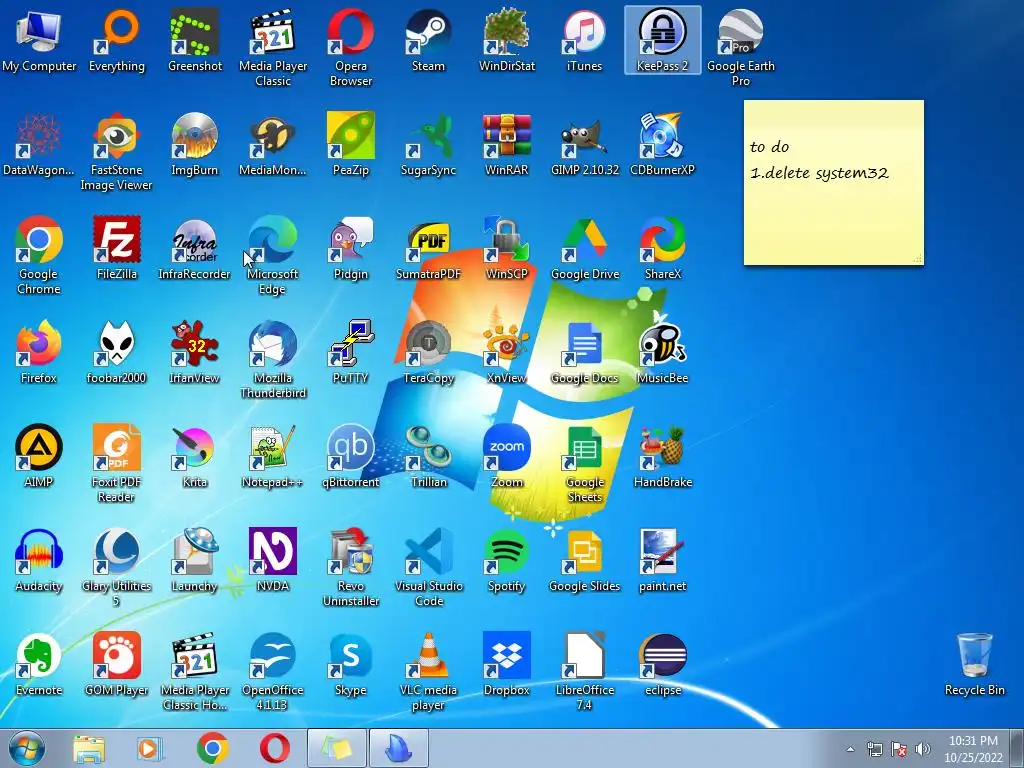The height and width of the screenshot is (768, 1024).
Task: Select the LibreOffice 7.4 icon
Action: 584,671
